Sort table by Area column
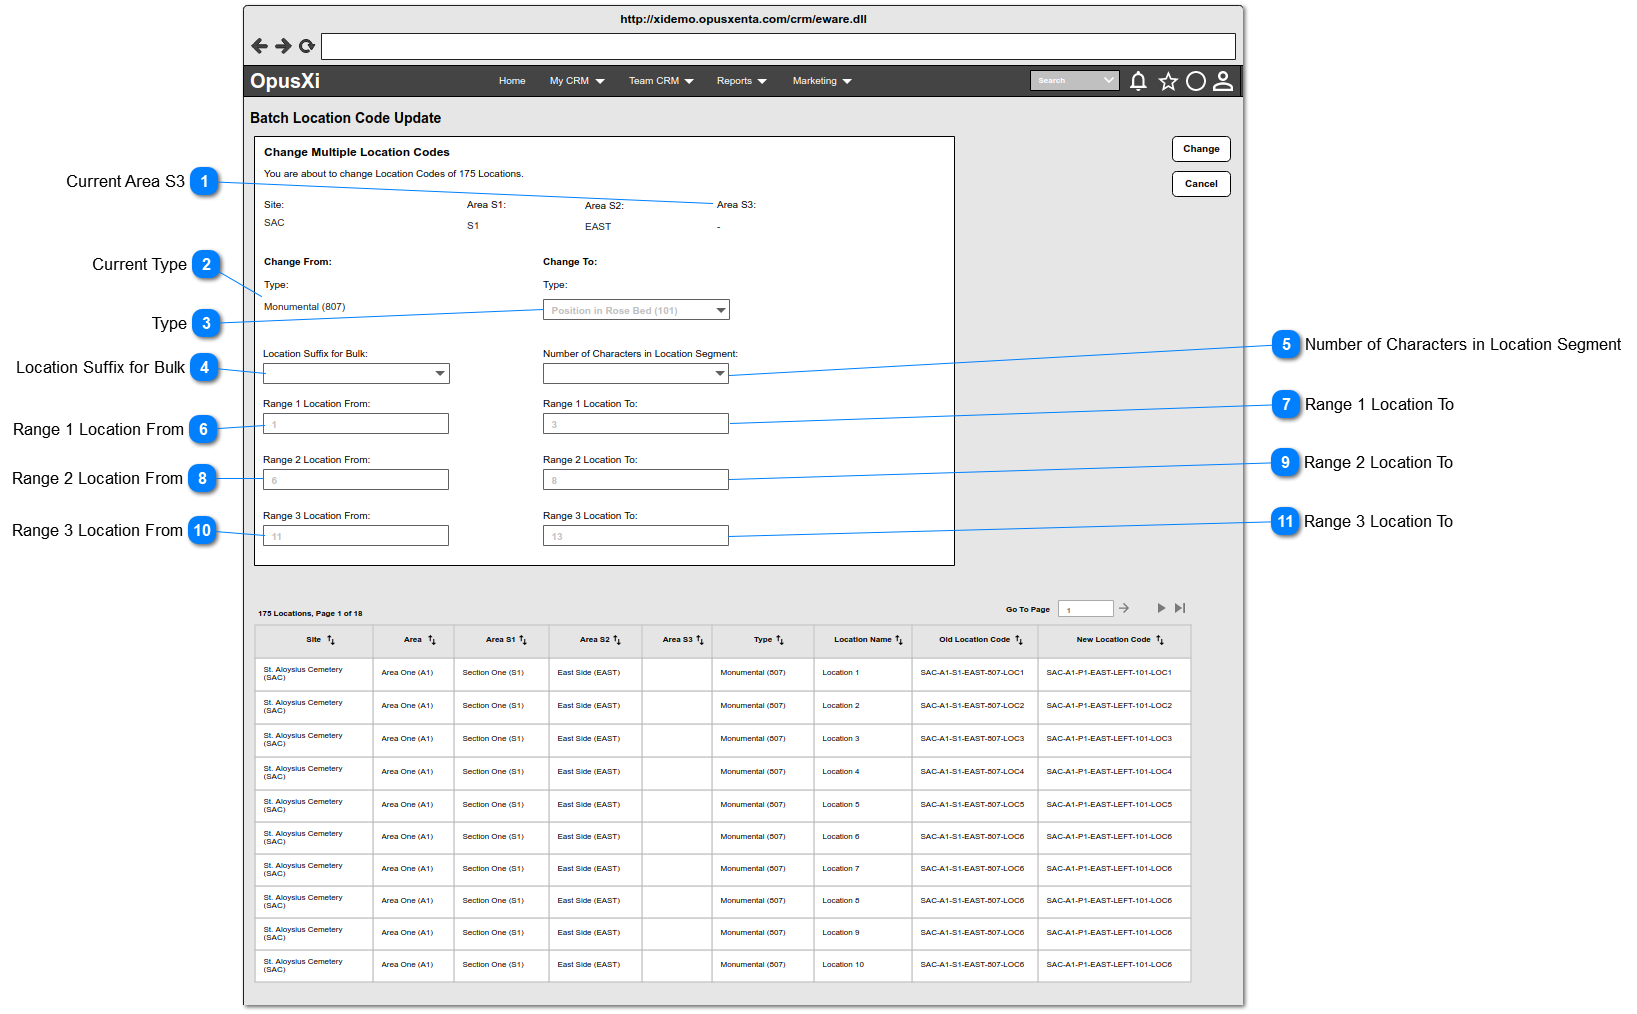The width and height of the screenshot is (1637, 1014). click(432, 640)
